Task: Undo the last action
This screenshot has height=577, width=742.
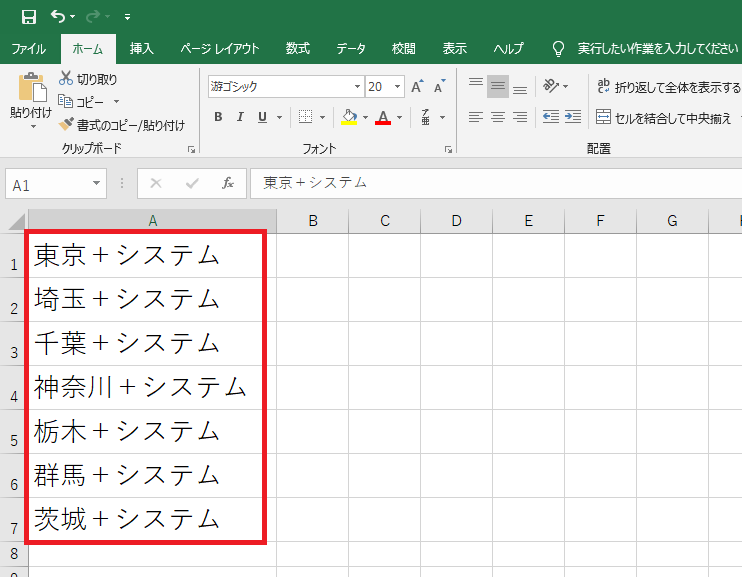Action: click(x=58, y=17)
